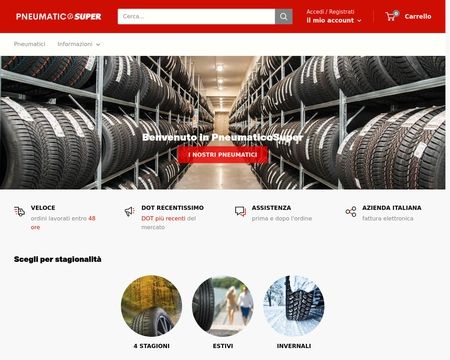
Task: Click the ESTIVI label
Action: [x=223, y=346]
